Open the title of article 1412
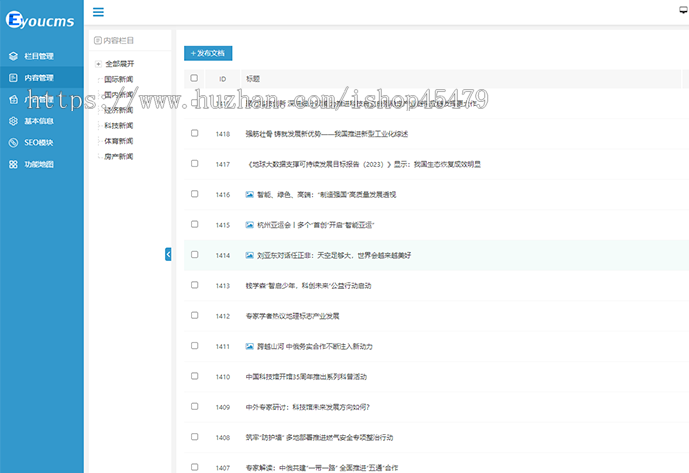The height and width of the screenshot is (473, 689). pos(292,316)
